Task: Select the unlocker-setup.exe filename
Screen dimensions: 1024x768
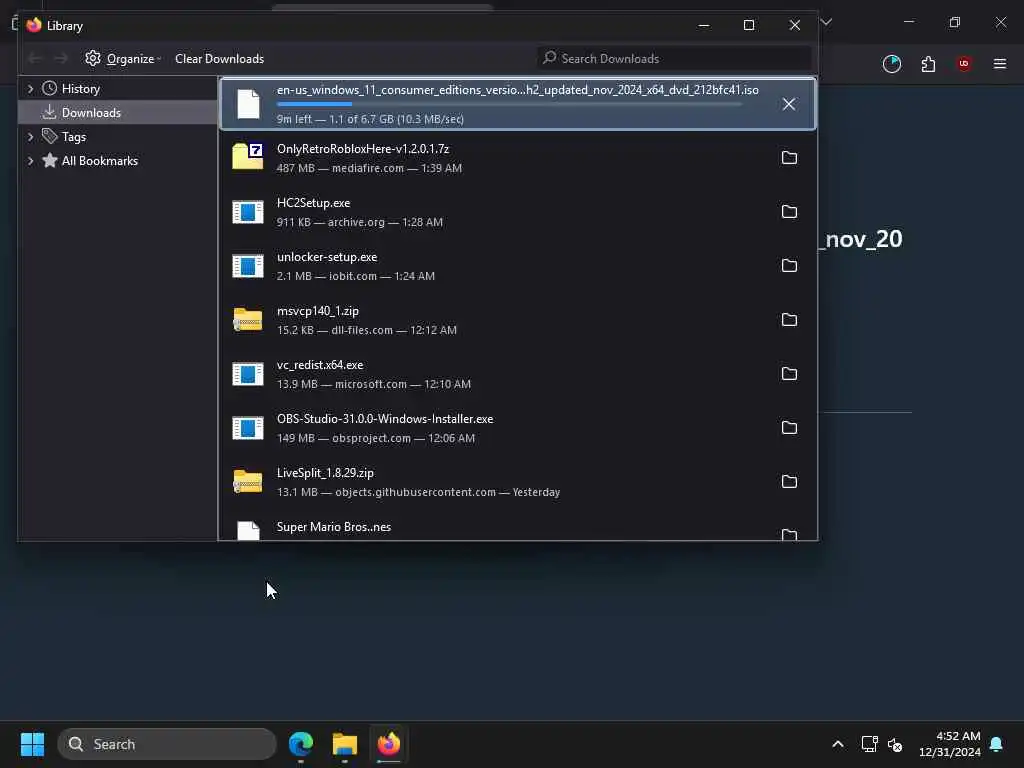Action: coord(327,257)
